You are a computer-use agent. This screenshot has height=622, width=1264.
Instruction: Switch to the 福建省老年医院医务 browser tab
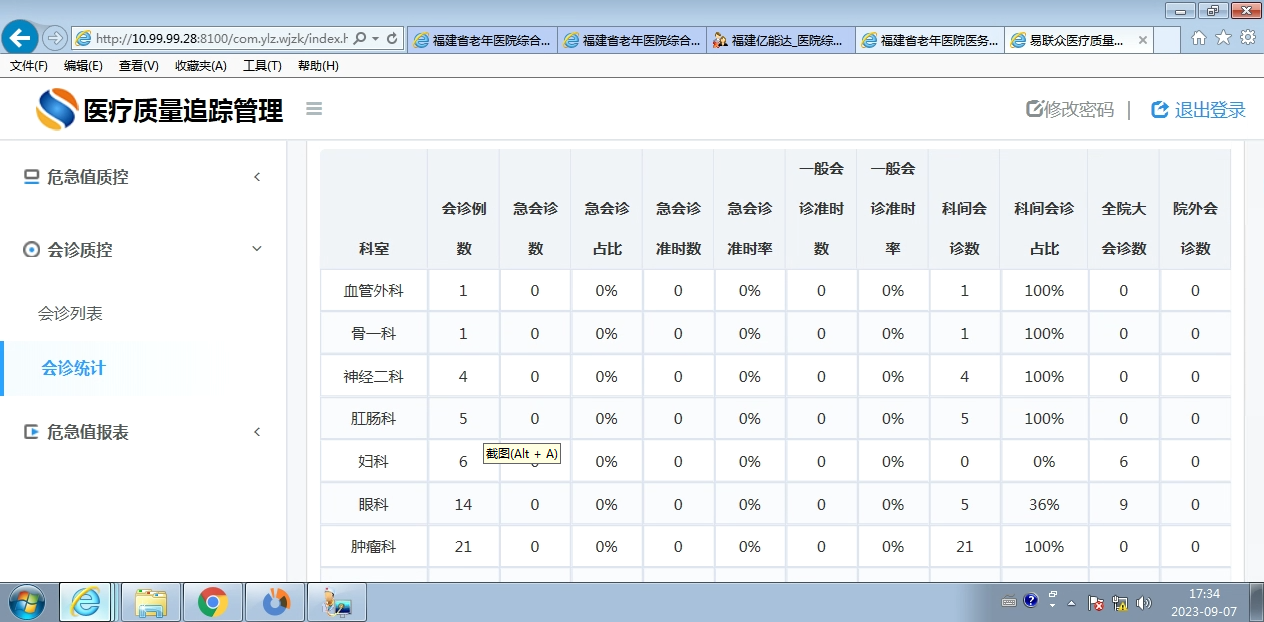point(930,40)
